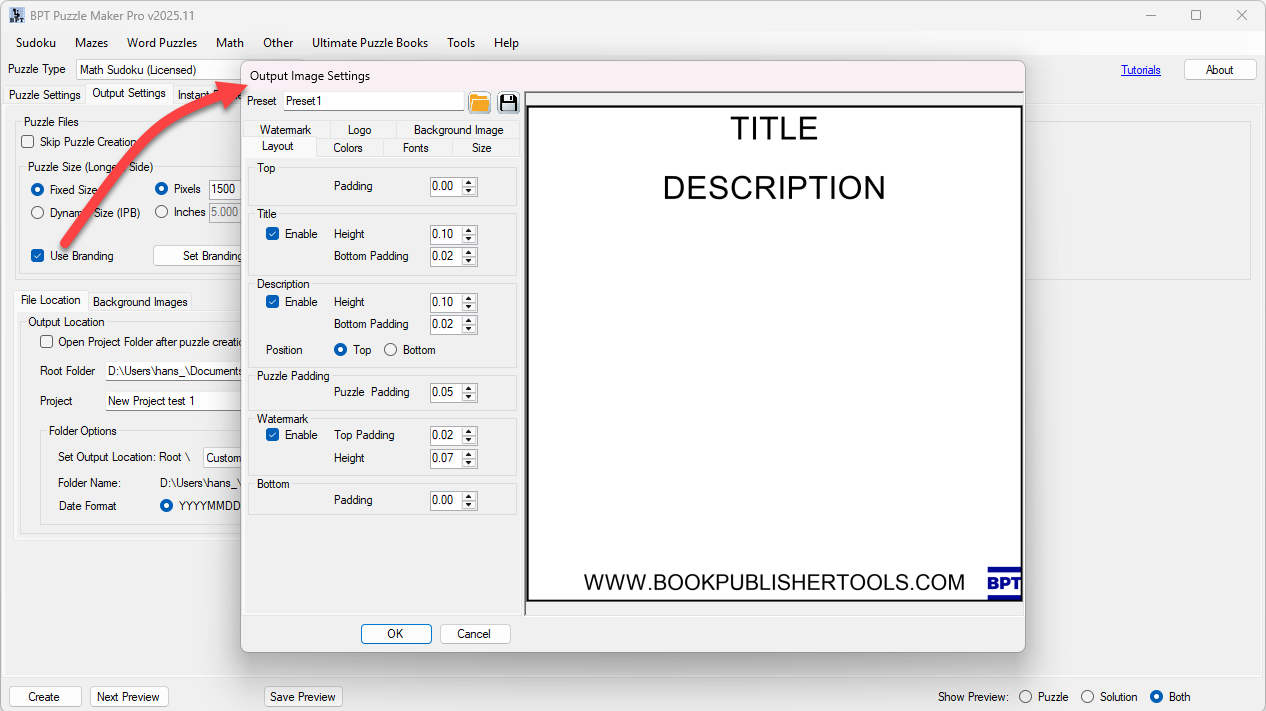
Task: Open the Fonts tab
Action: pyautogui.click(x=416, y=148)
